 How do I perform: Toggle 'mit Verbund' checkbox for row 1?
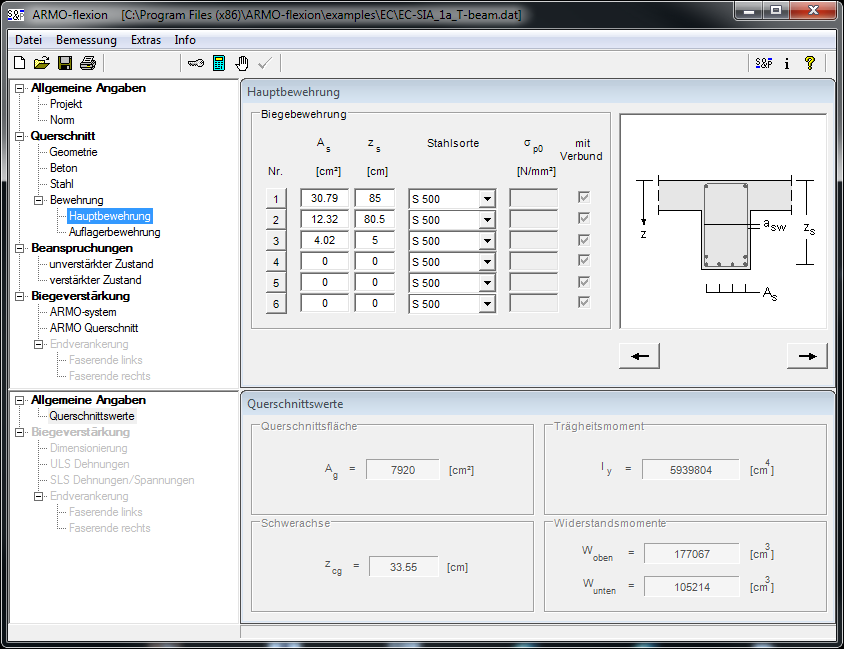[x=584, y=198]
